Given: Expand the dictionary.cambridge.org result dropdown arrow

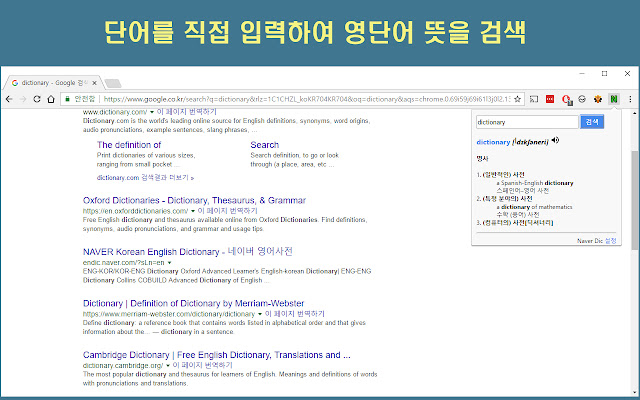Looking at the screenshot, I should [x=167, y=365].
